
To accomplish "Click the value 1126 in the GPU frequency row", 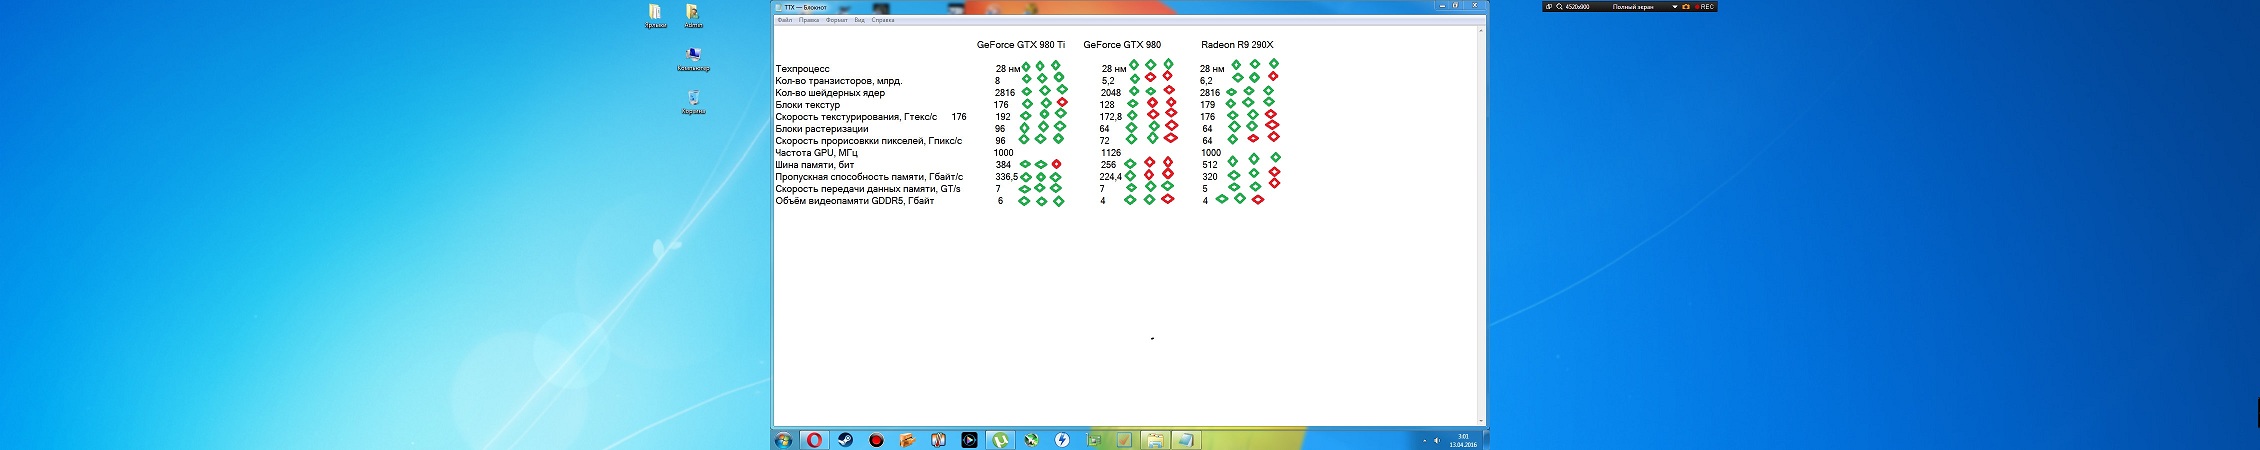I will coord(1110,153).
